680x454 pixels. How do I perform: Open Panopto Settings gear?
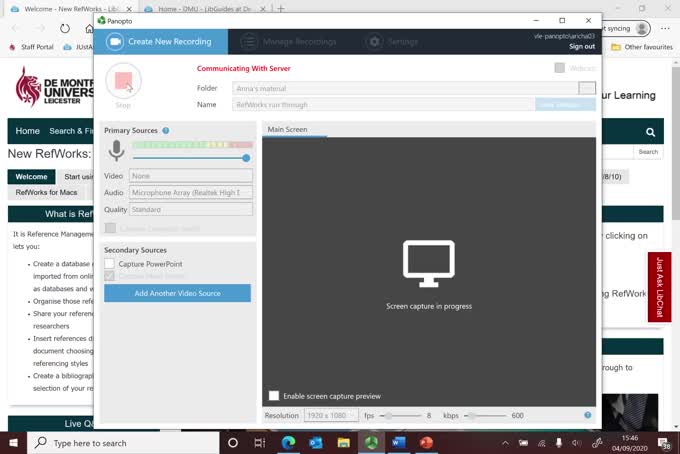(374, 42)
